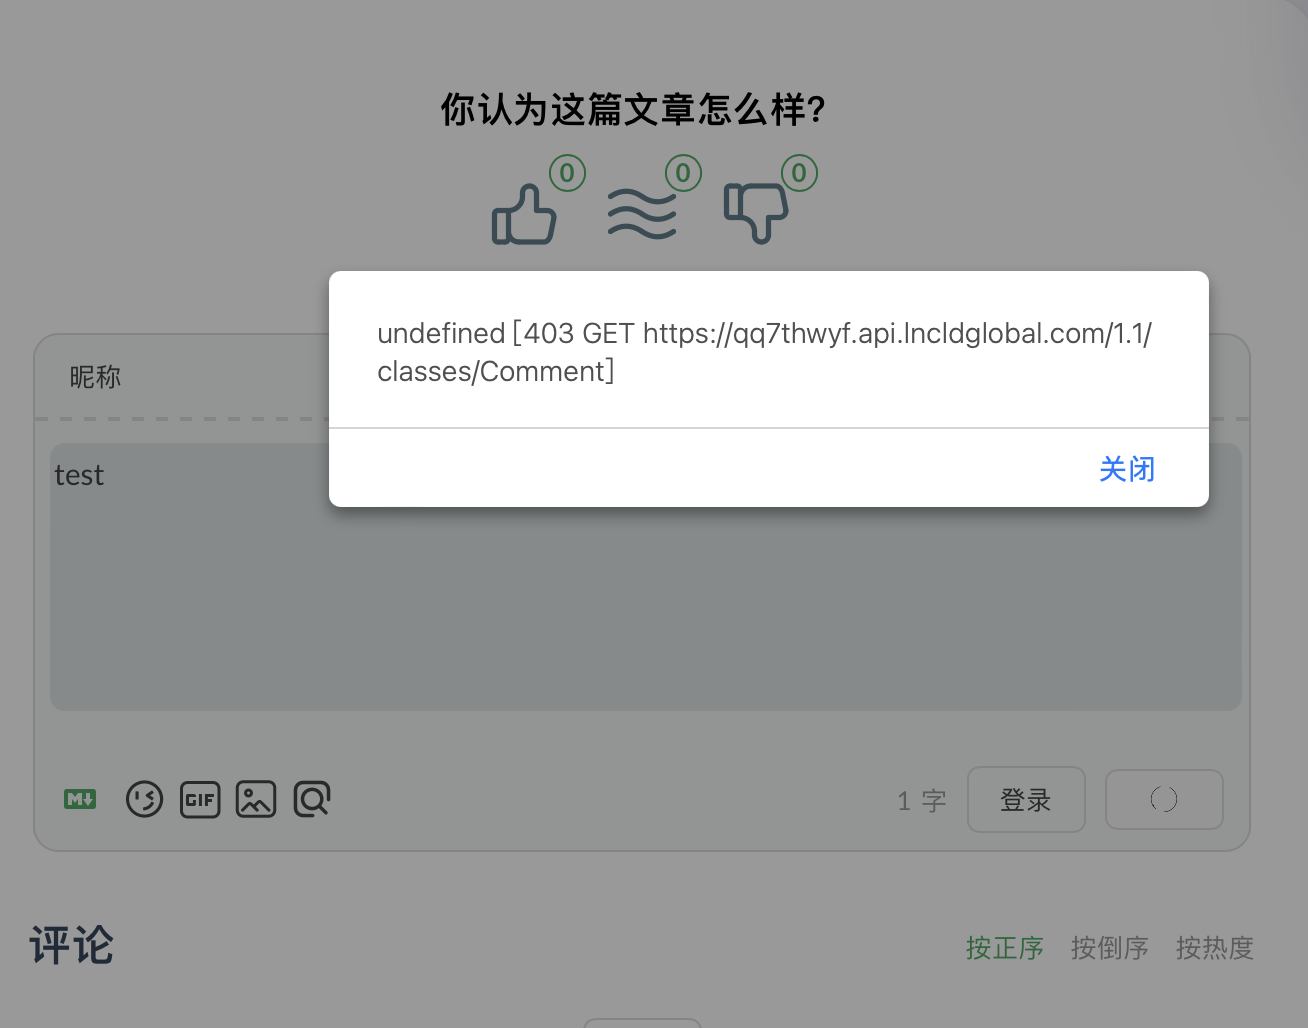Upload an image to the comment
This screenshot has width=1308, height=1028.
pyautogui.click(x=256, y=799)
